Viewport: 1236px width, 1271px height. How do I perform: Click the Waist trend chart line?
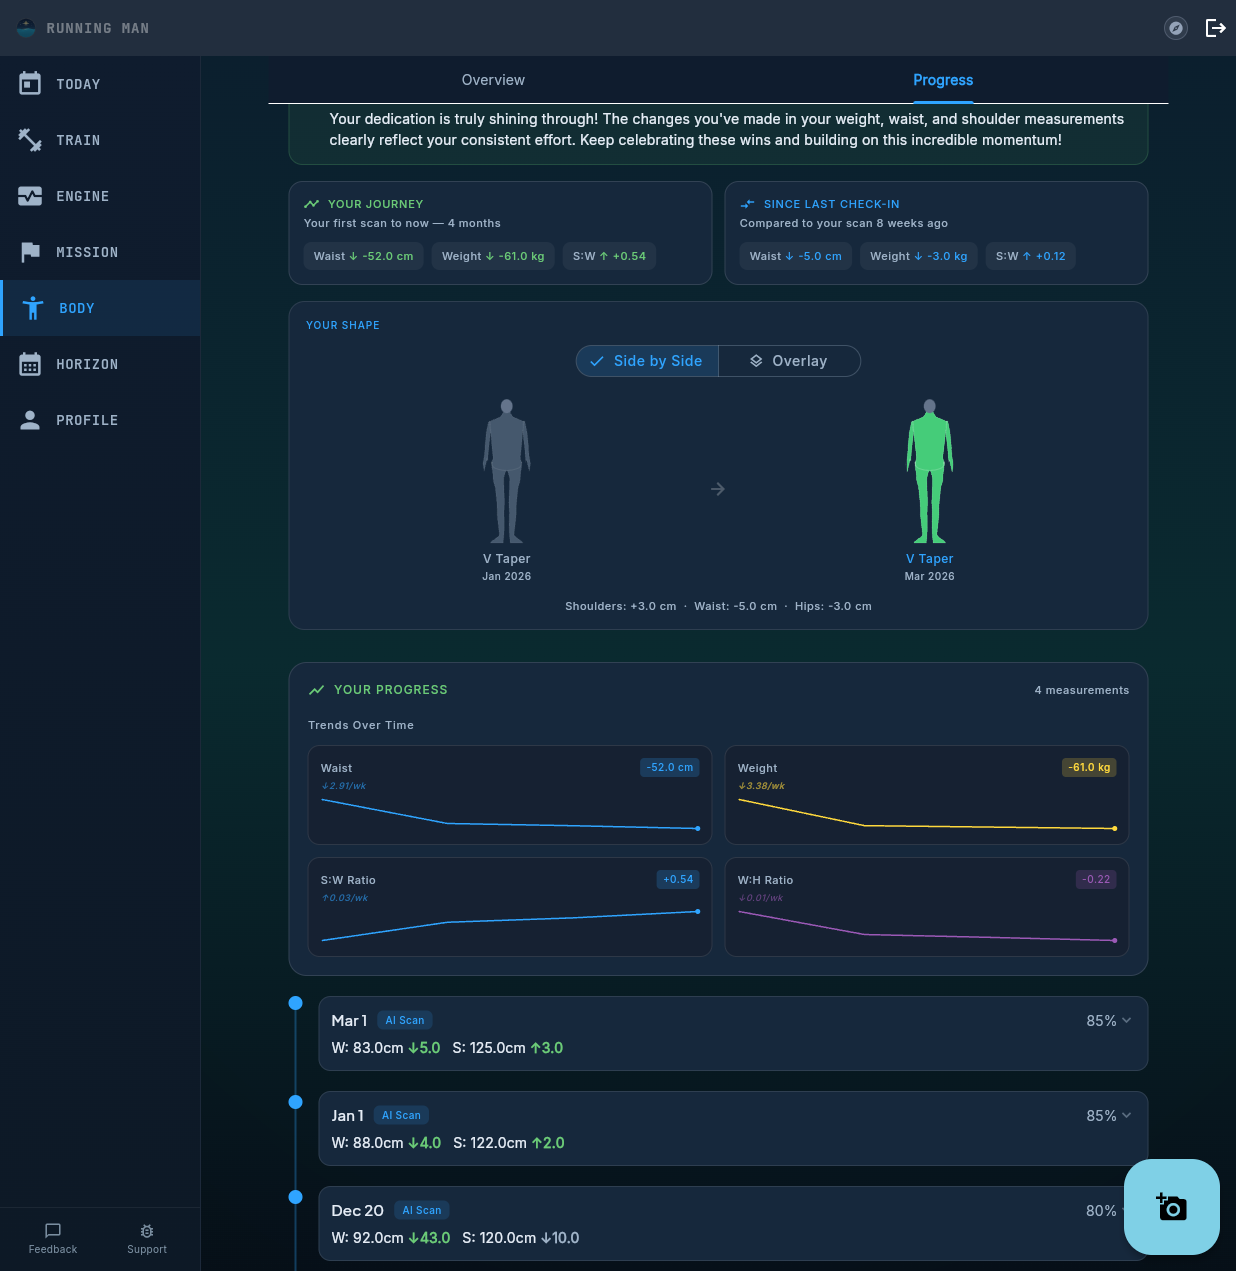(509, 820)
